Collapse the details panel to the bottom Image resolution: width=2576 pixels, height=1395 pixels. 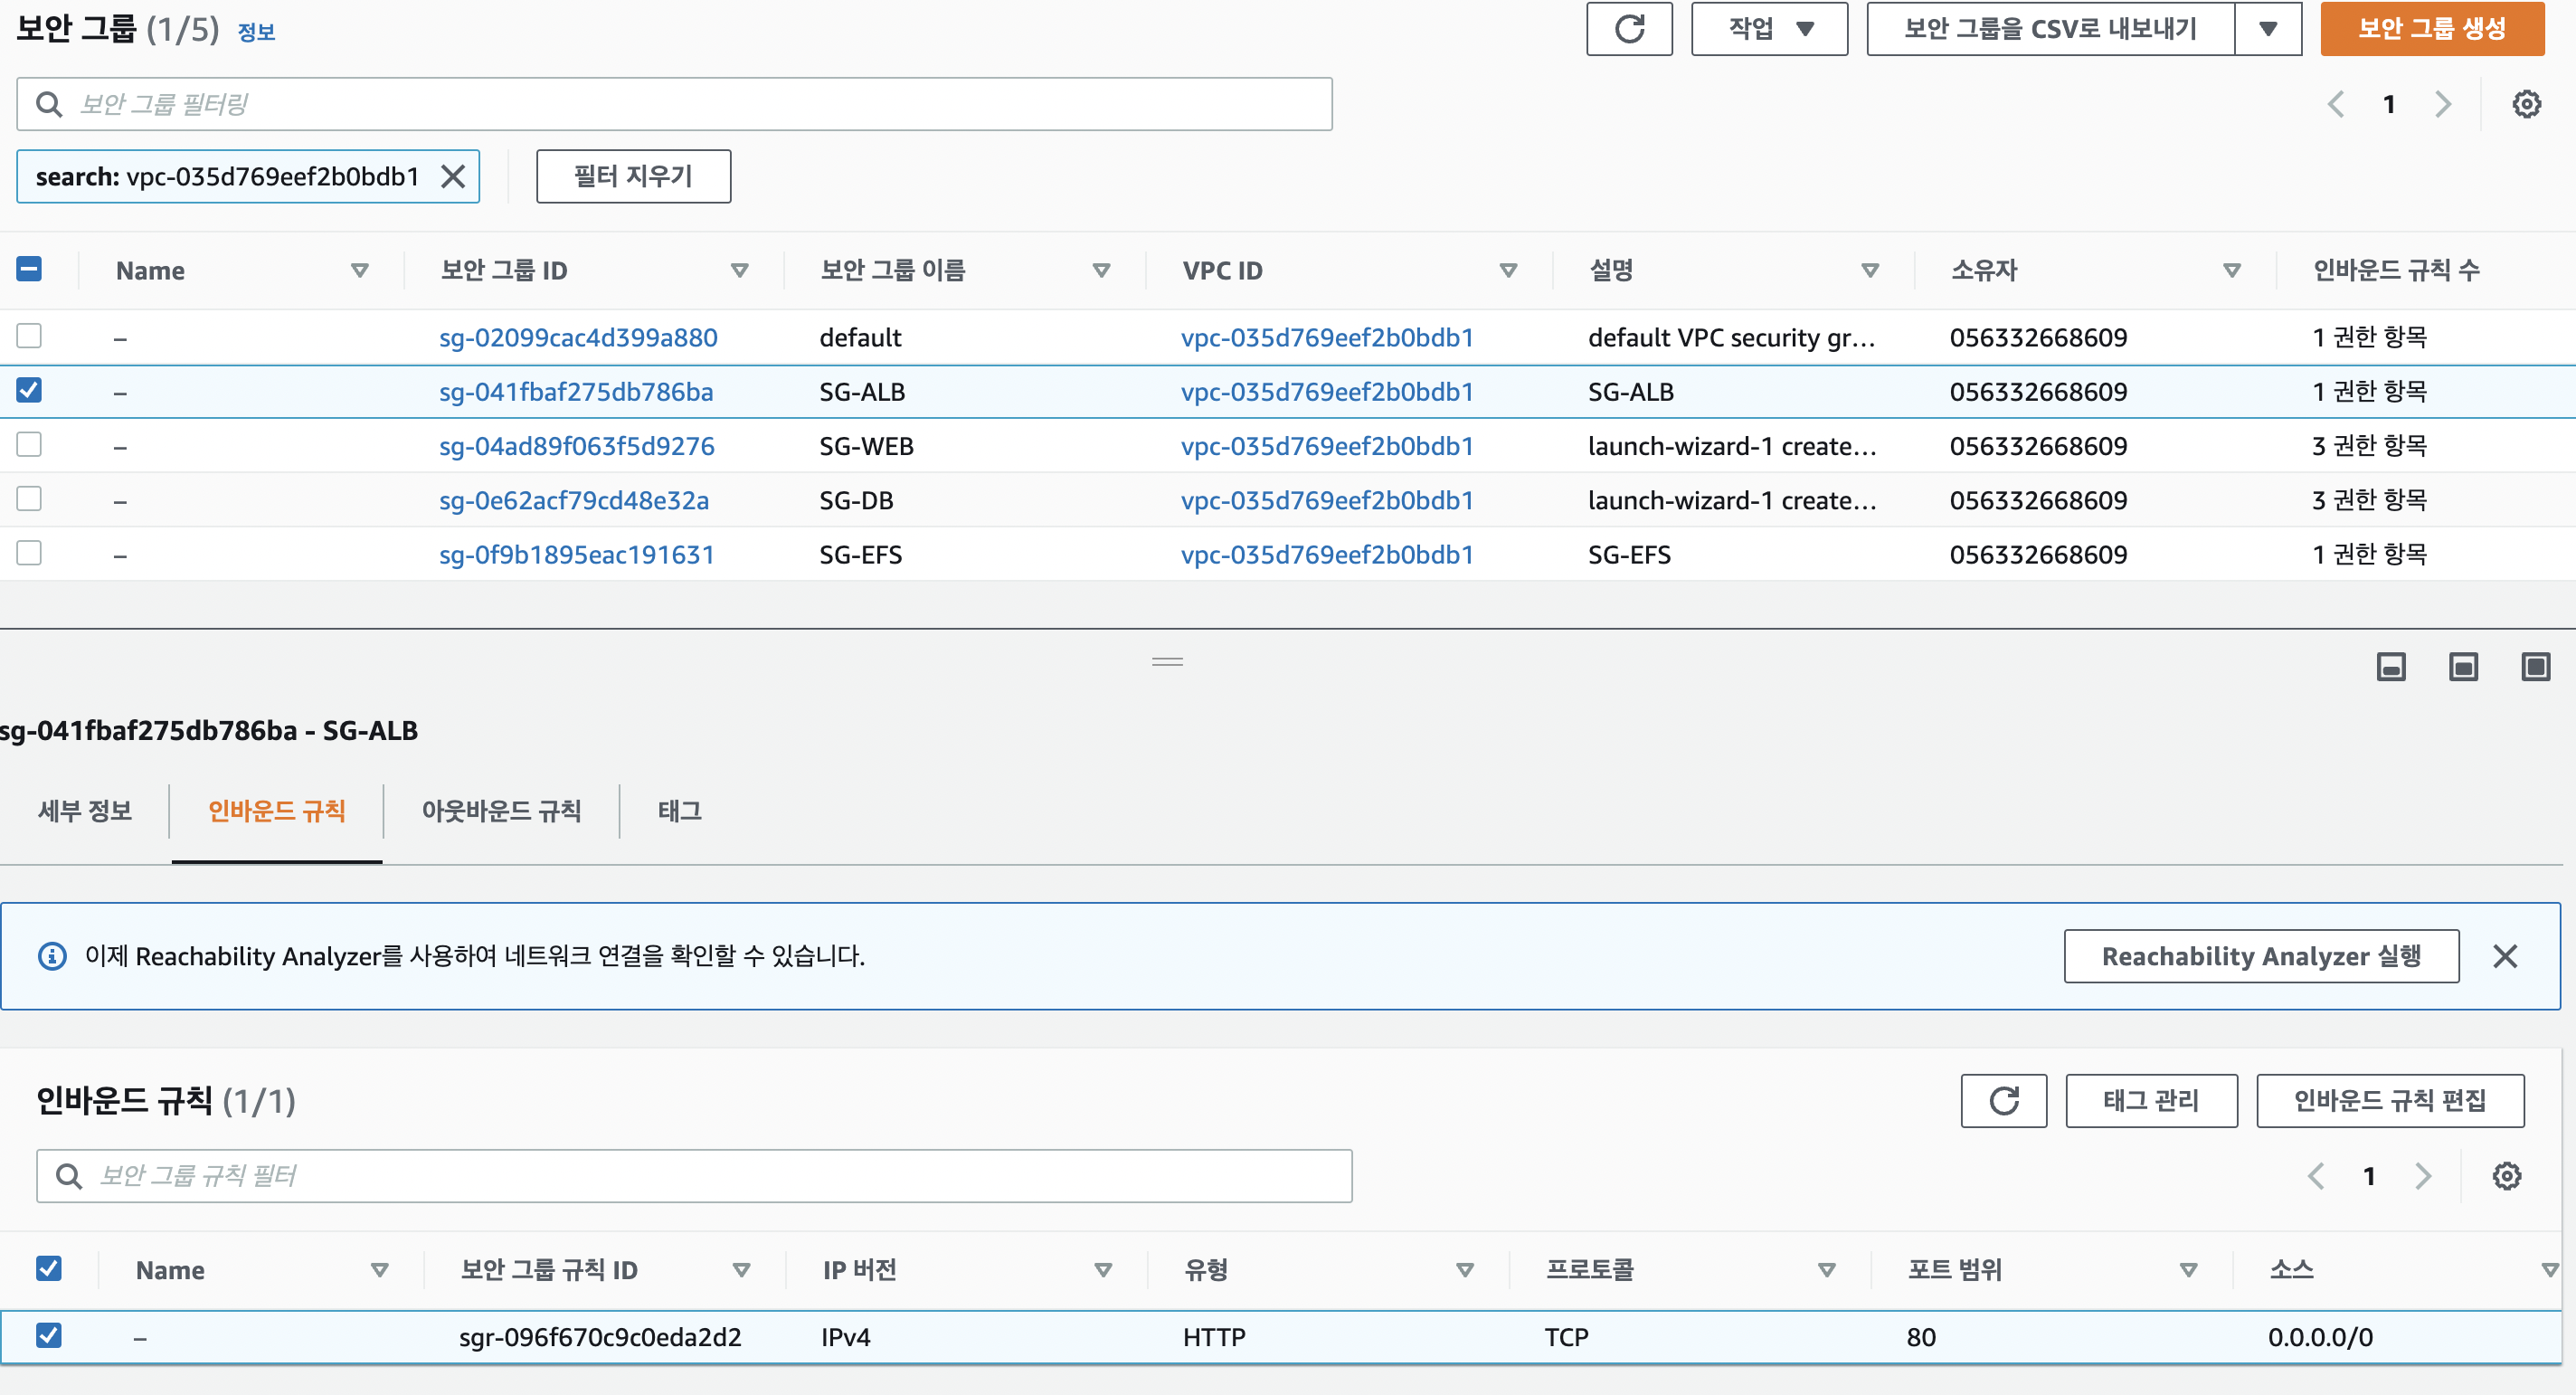click(x=2390, y=667)
